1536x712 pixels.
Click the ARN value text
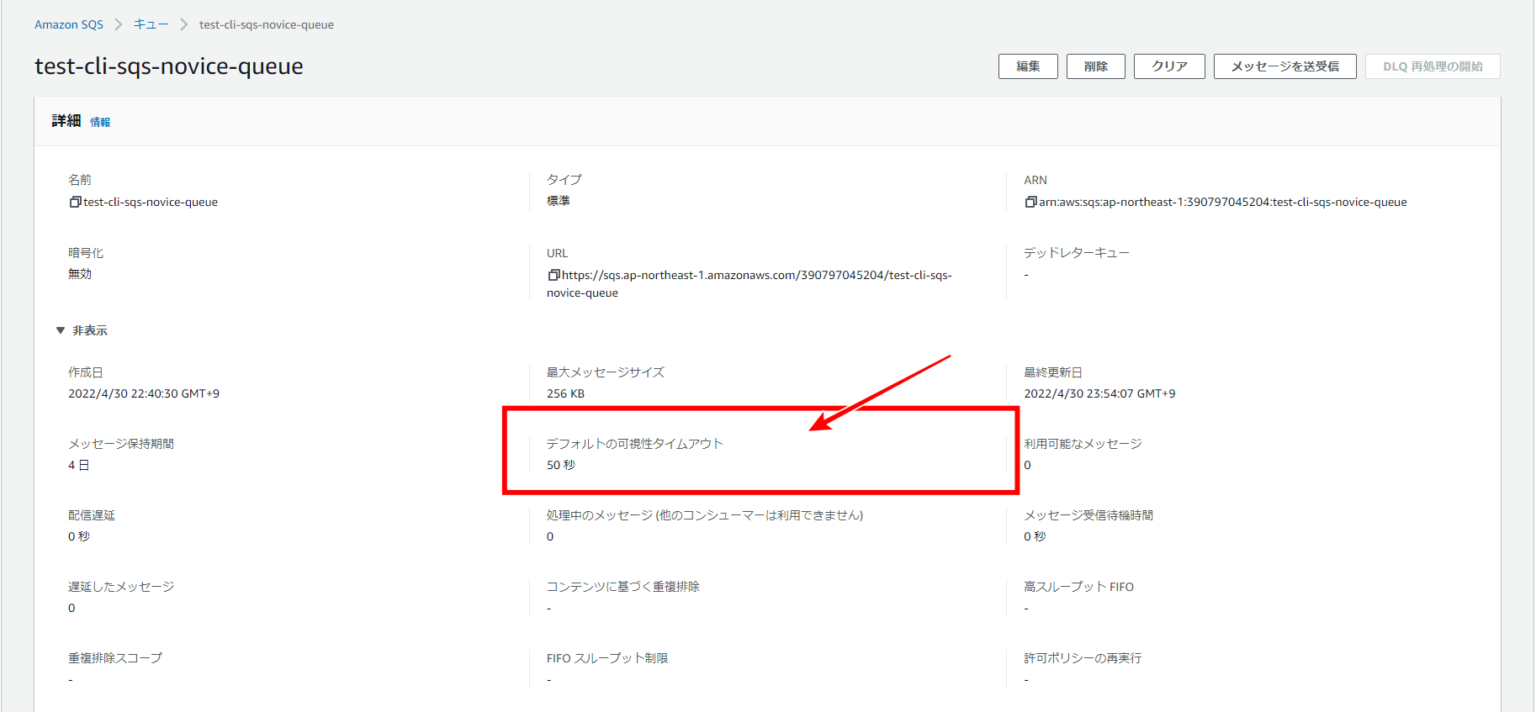1222,202
